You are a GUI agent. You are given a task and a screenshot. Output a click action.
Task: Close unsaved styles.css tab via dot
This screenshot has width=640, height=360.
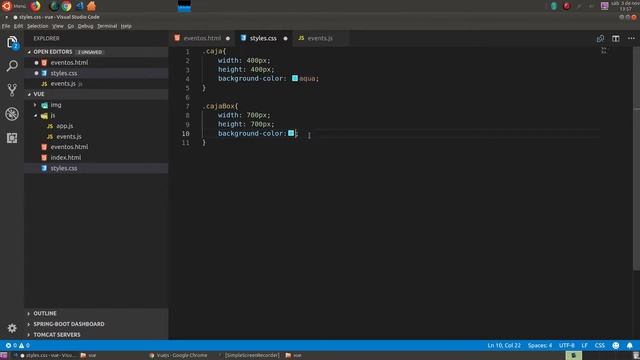coord(285,38)
